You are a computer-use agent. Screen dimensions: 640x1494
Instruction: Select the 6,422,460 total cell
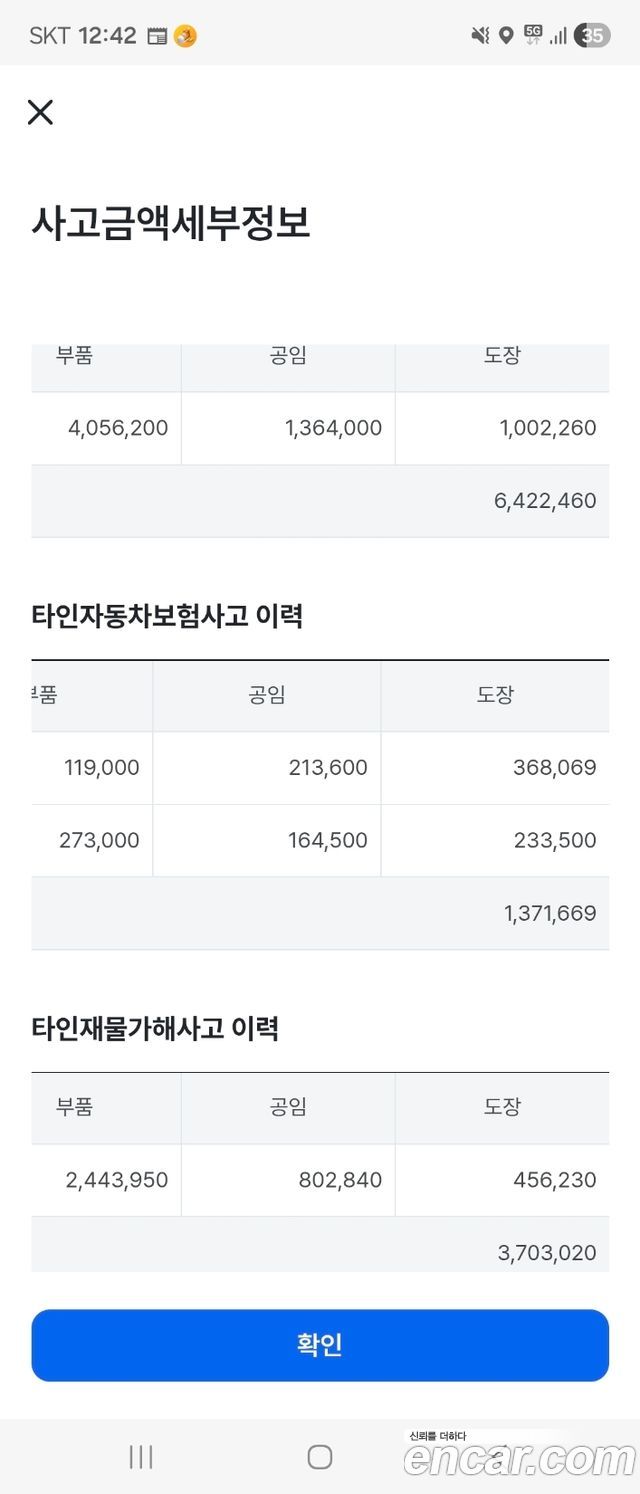[320, 501]
